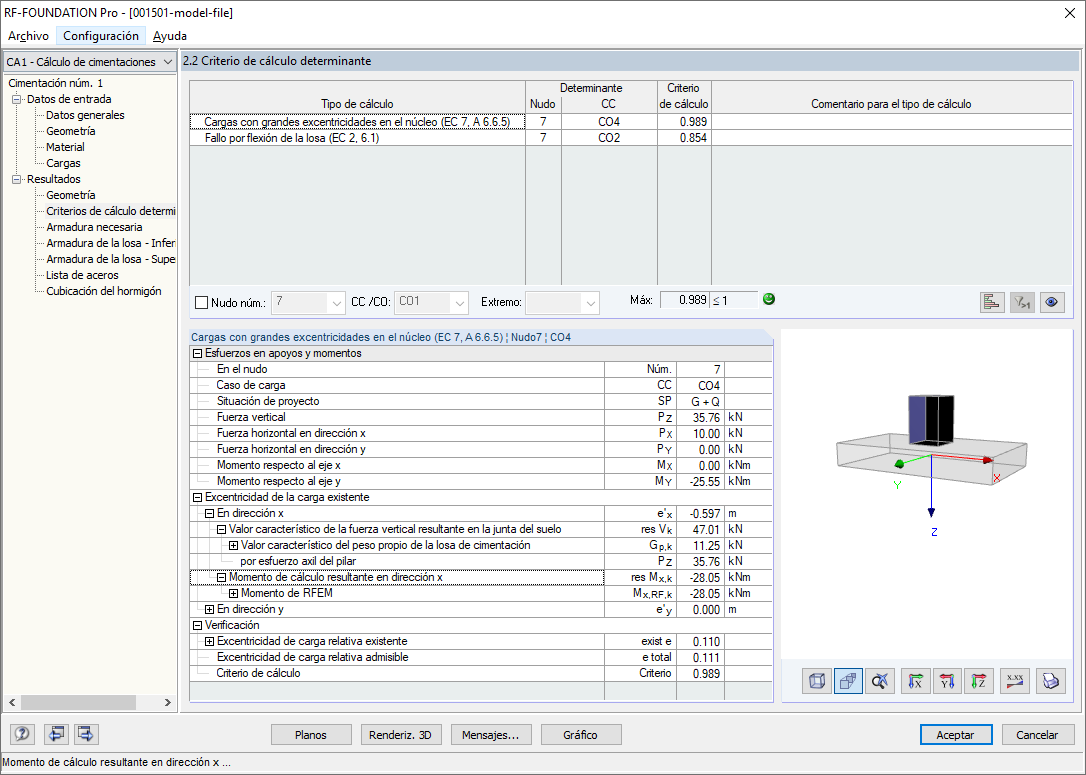Click the Criterio de cálculo 0.989 result row

tap(481, 673)
